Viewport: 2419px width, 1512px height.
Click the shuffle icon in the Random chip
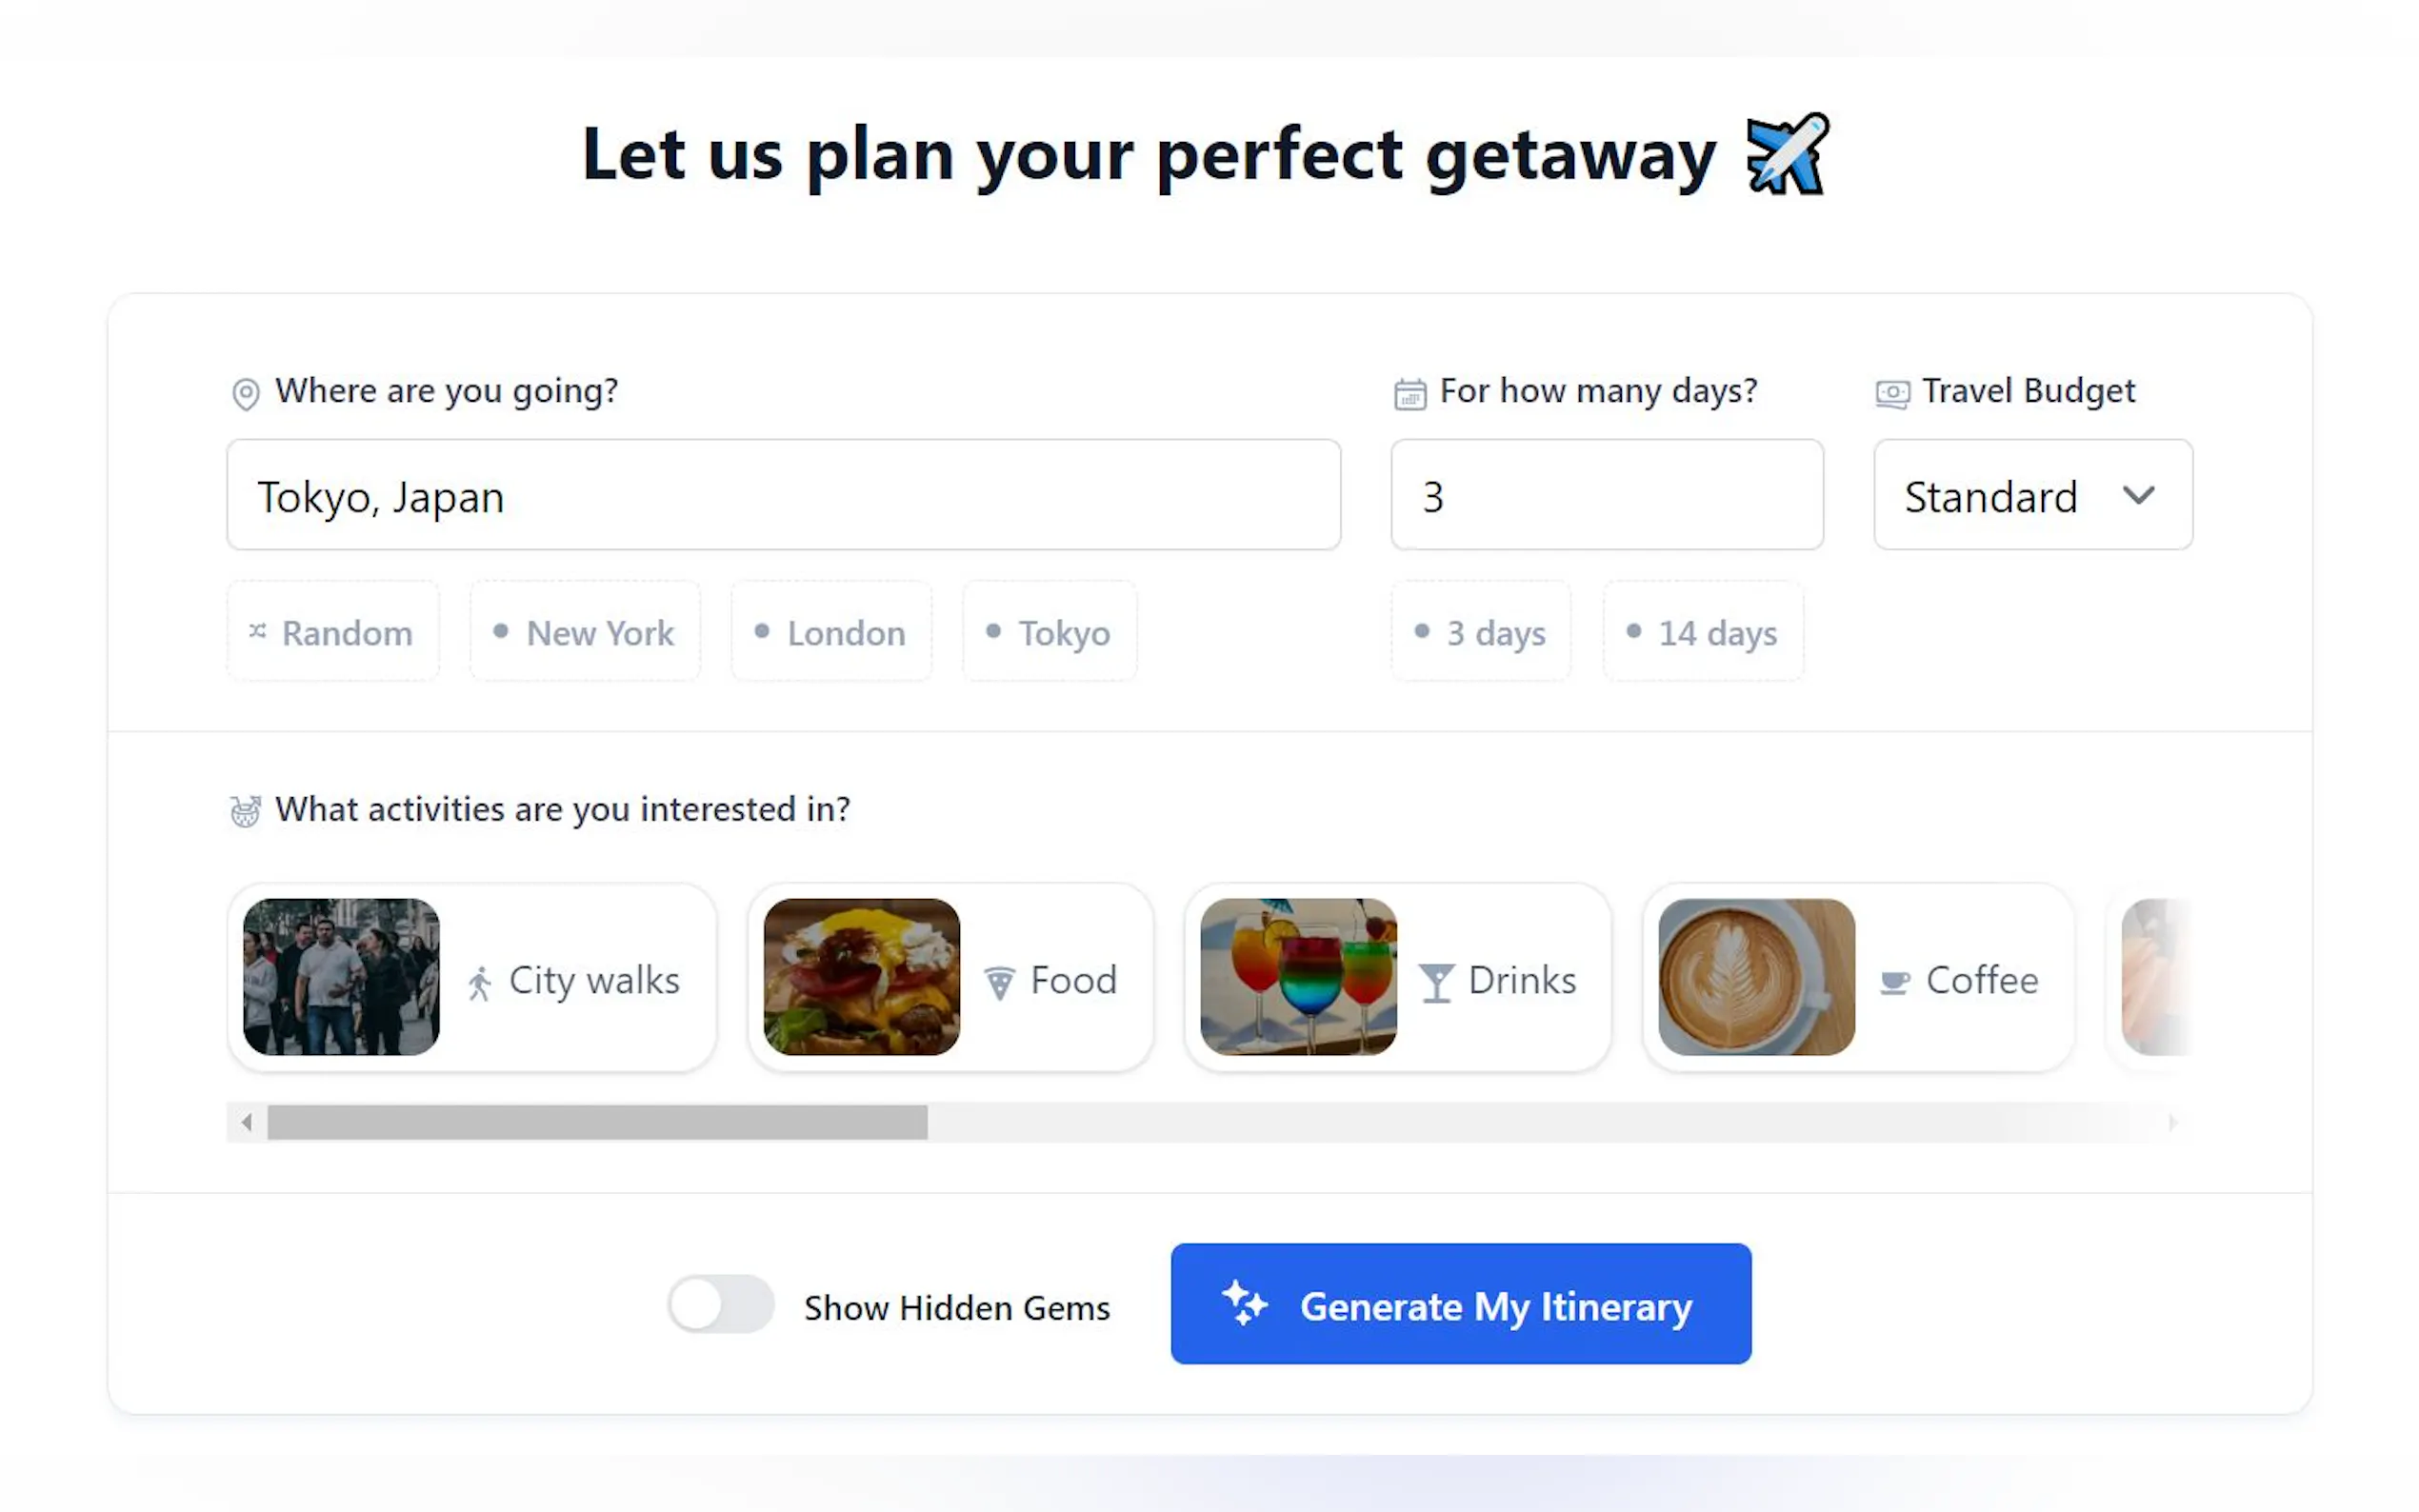(x=258, y=631)
